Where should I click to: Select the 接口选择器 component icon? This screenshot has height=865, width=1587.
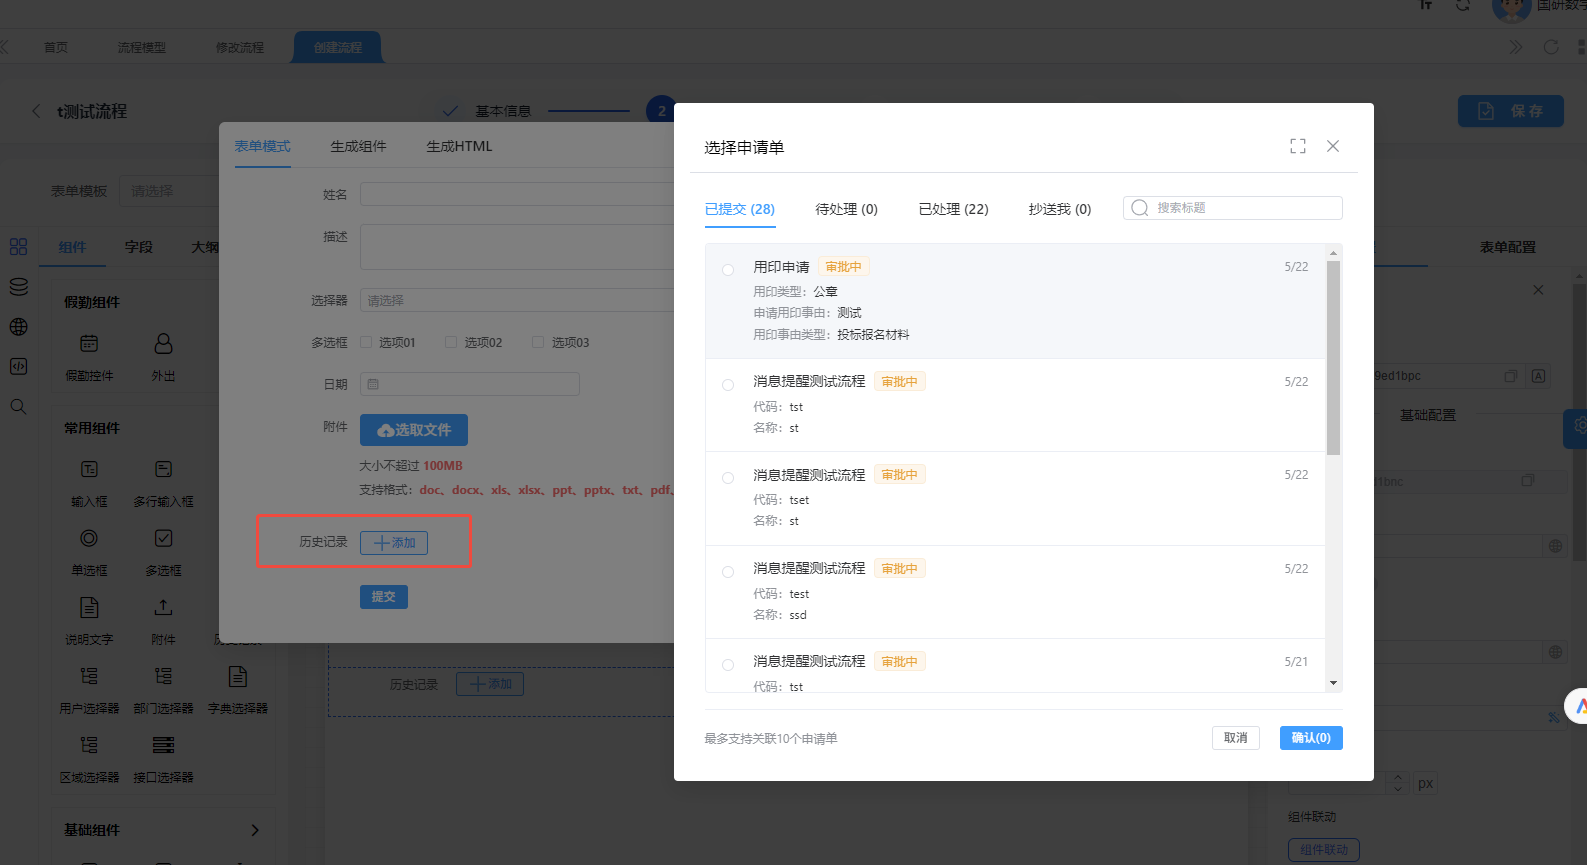[163, 745]
